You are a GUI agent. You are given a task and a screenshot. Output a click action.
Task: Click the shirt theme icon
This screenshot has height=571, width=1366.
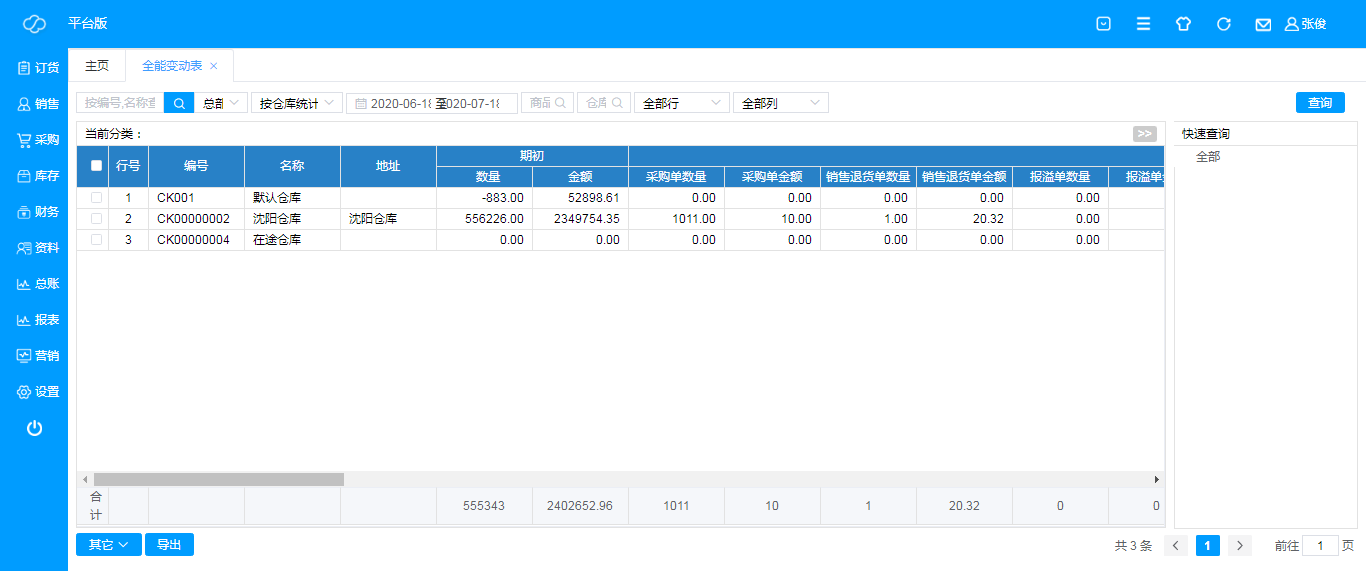[1183, 24]
